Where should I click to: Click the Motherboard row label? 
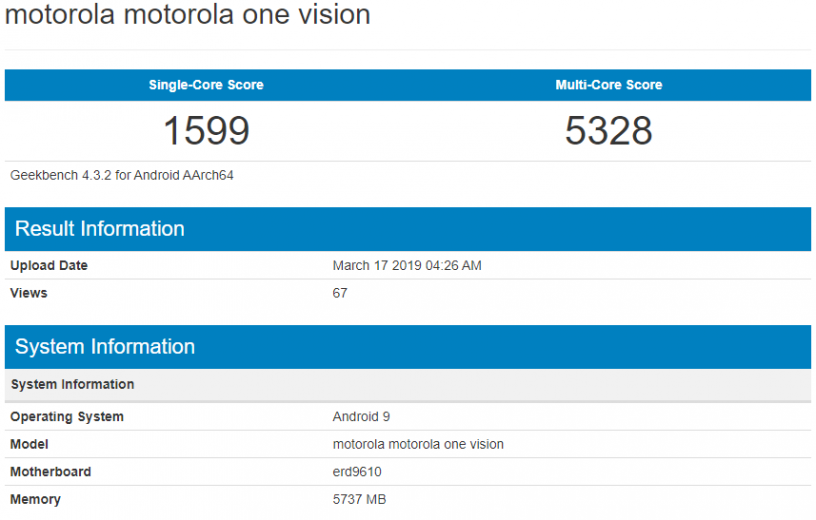click(51, 472)
